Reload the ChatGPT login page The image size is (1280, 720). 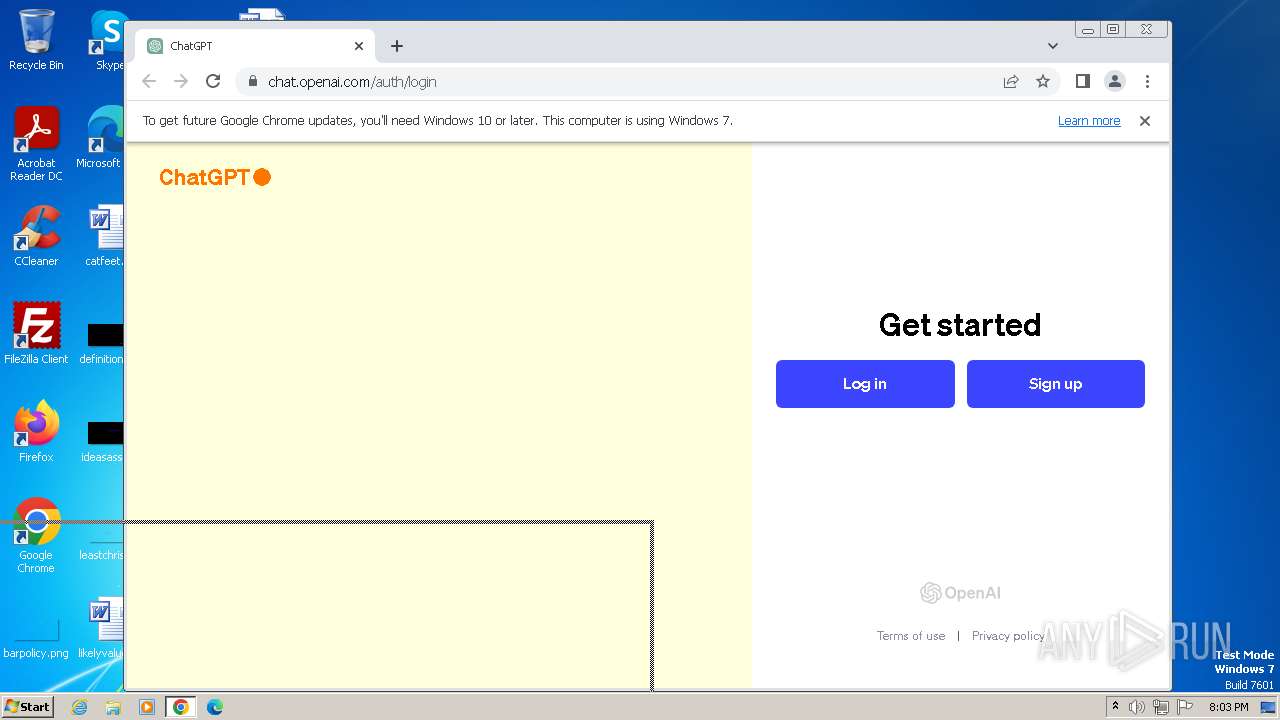(213, 82)
